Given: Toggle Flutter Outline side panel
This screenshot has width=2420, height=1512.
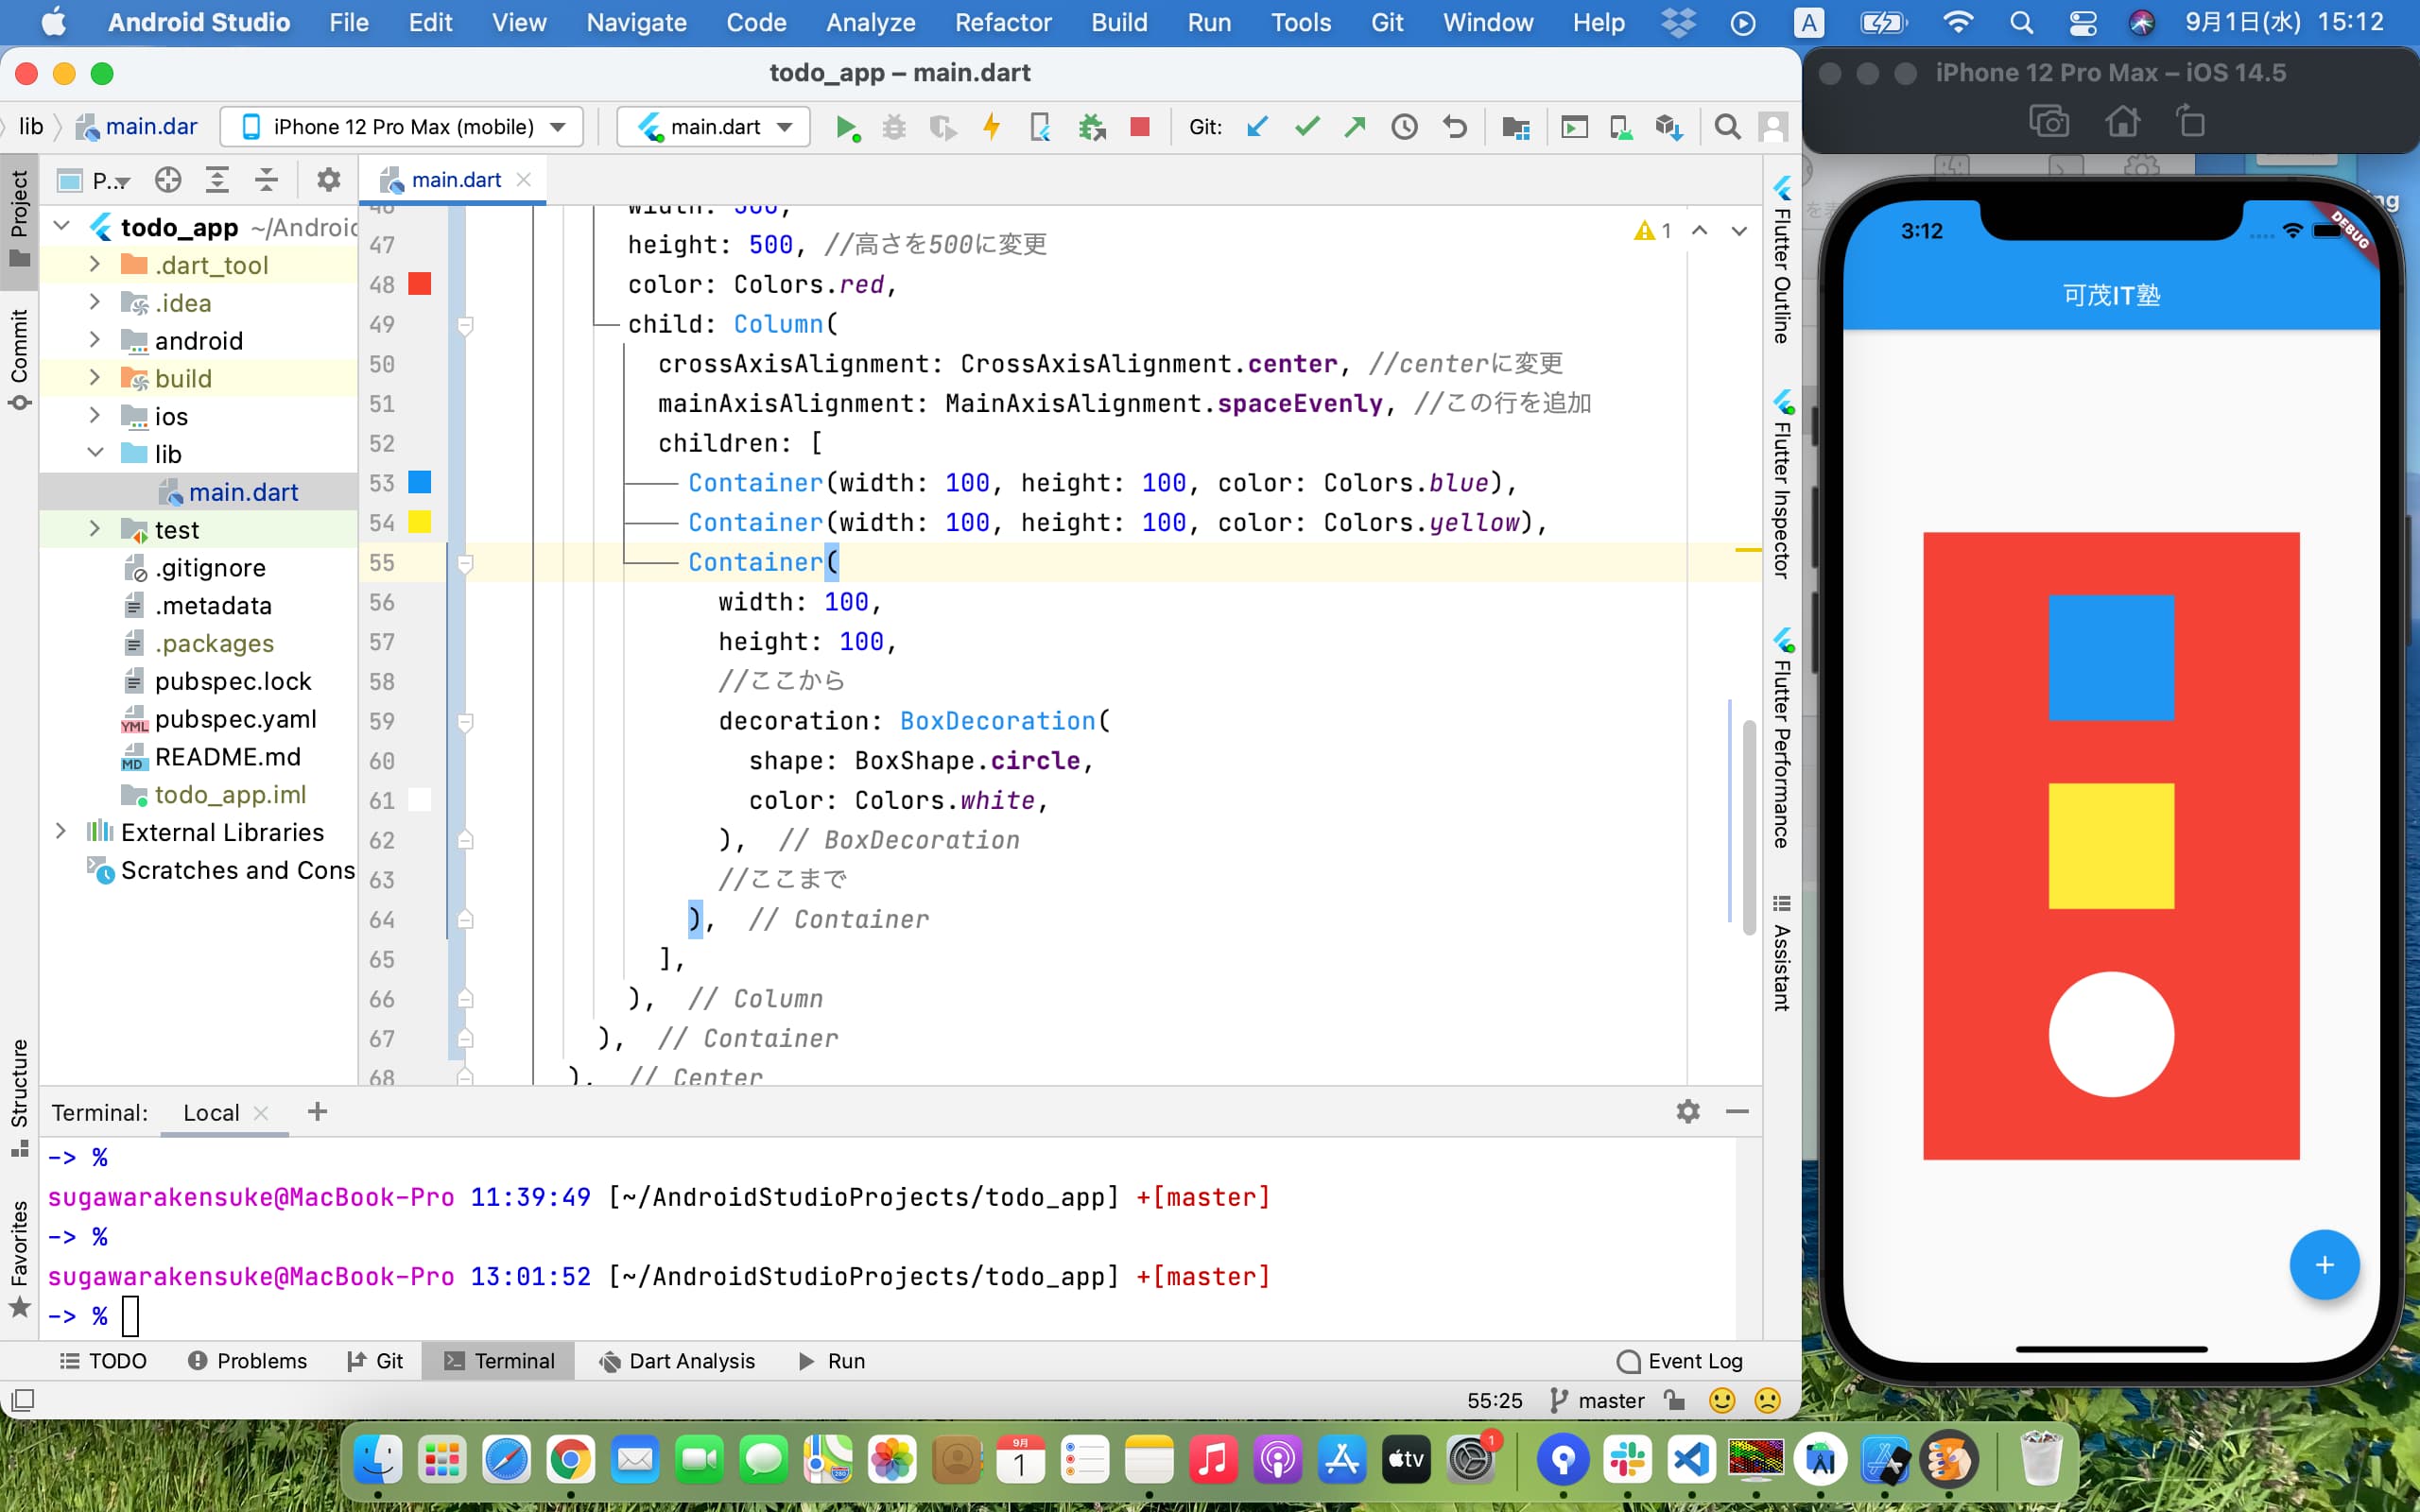Looking at the screenshot, I should pyautogui.click(x=1782, y=262).
